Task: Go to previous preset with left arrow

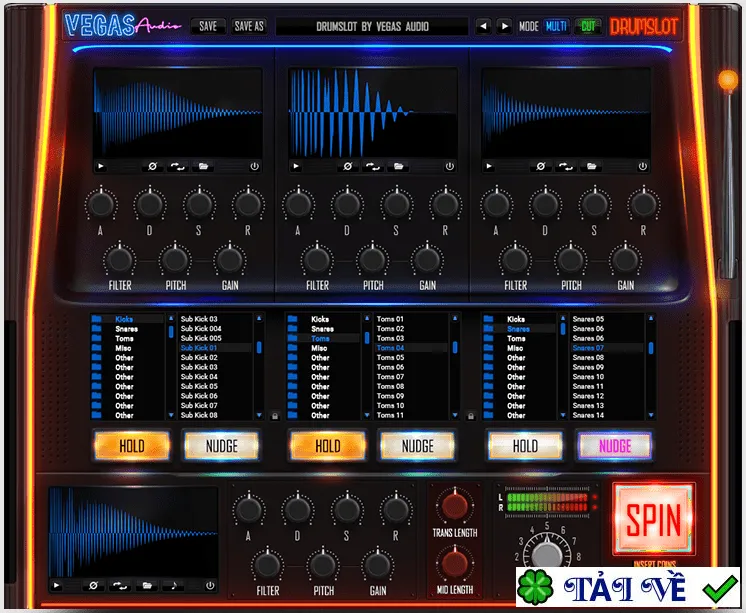Action: click(x=483, y=26)
